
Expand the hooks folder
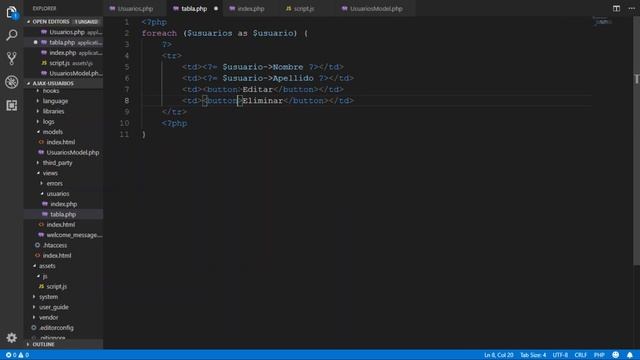63,91
